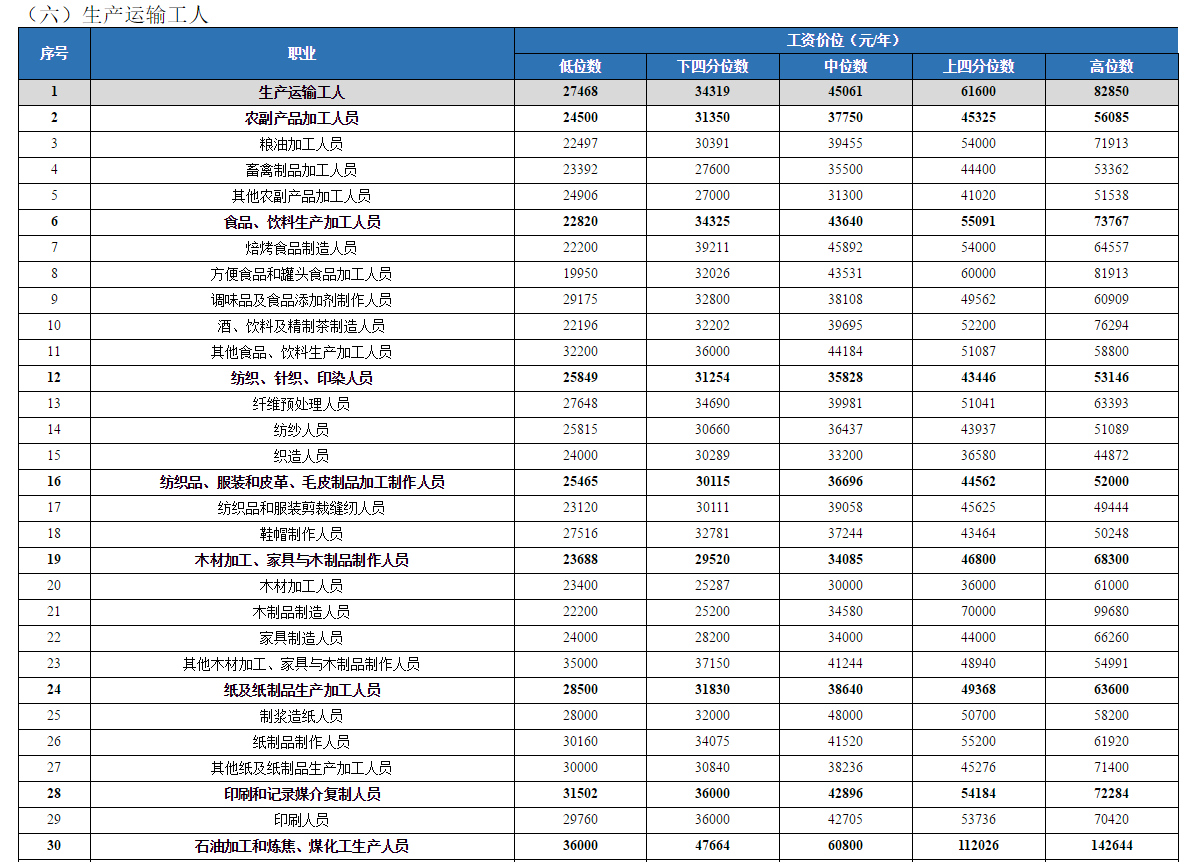
Task: Select the 纺织、针织、印染人员 cell
Action: coord(302,378)
